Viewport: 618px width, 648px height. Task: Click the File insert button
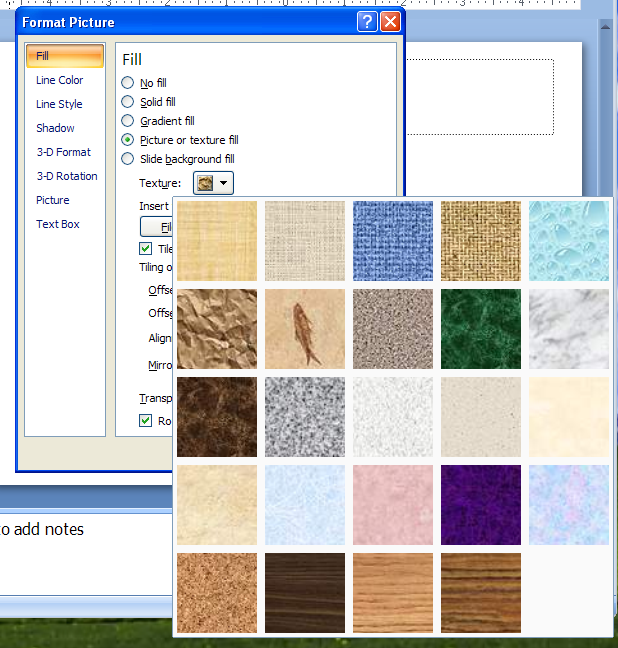tap(157, 227)
